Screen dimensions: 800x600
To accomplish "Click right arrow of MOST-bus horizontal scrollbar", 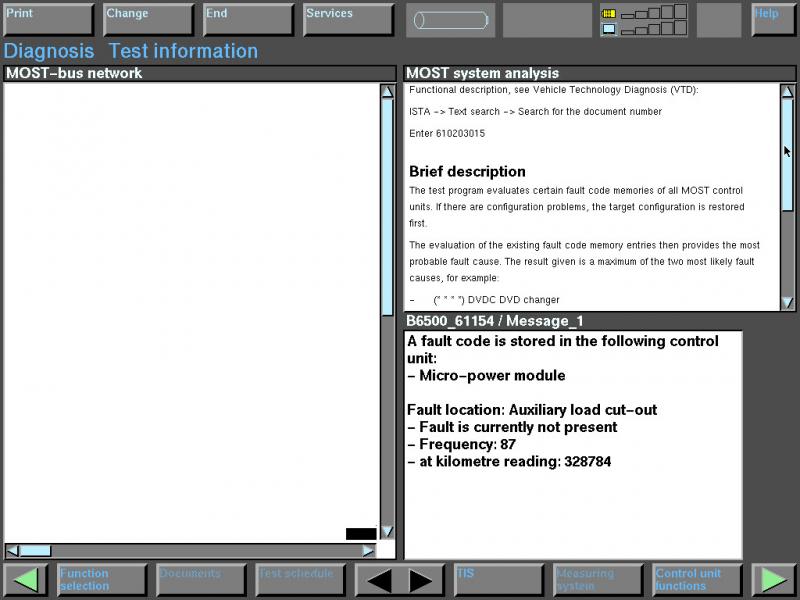I will (368, 550).
